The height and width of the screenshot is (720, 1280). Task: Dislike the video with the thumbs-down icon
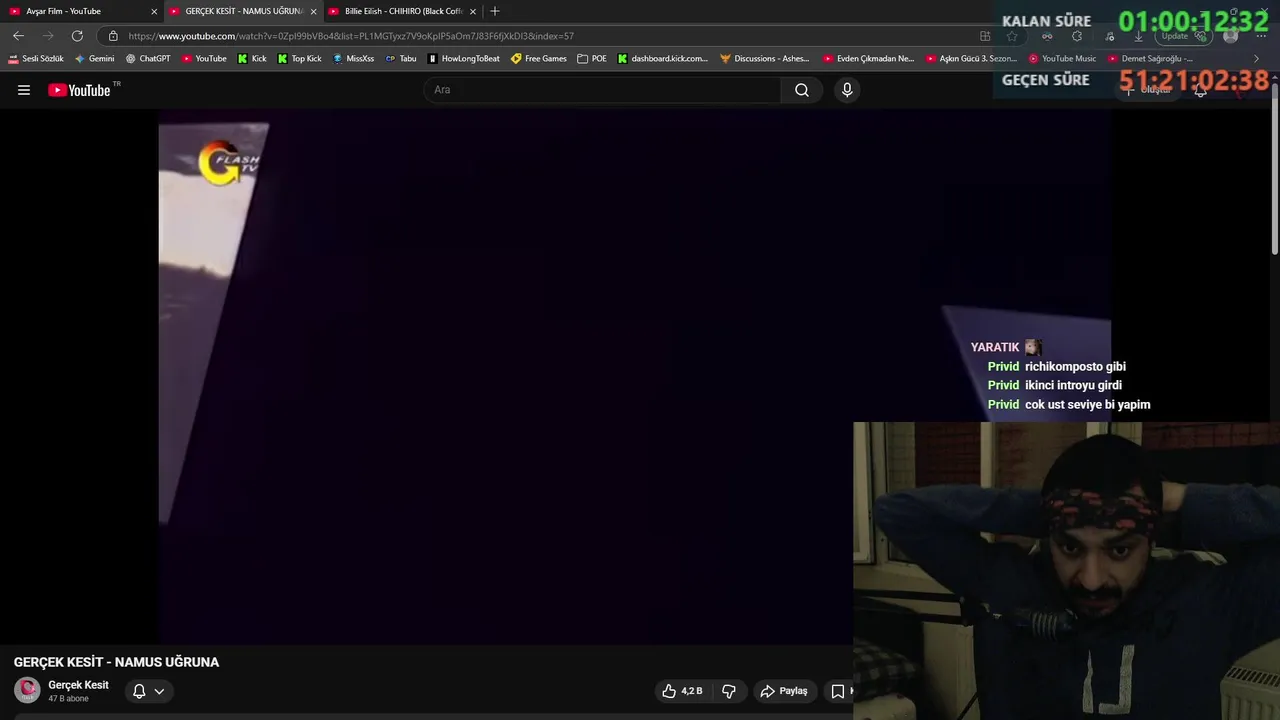coord(729,691)
